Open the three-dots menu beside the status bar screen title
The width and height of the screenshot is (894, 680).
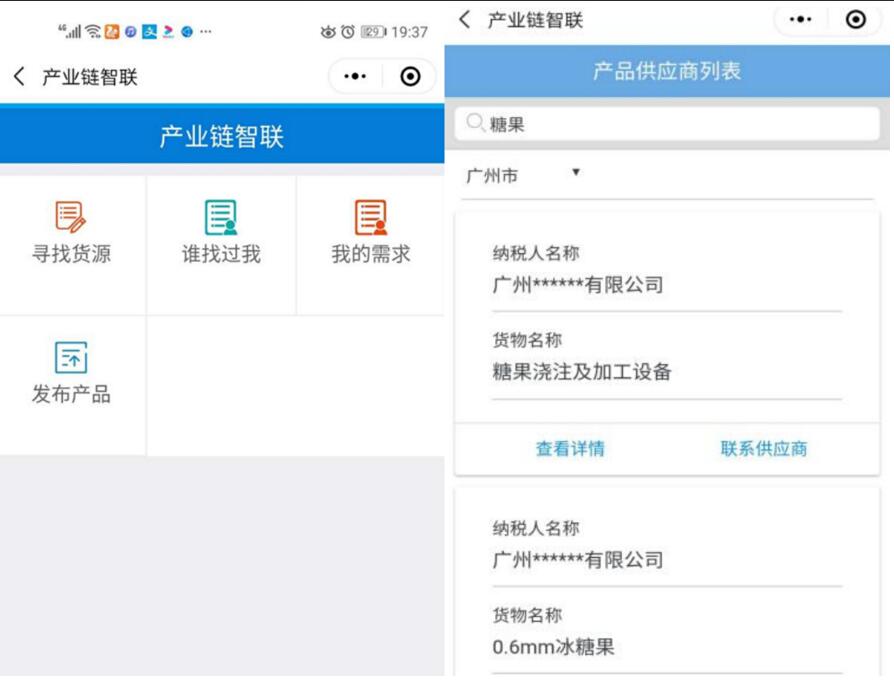coord(355,77)
